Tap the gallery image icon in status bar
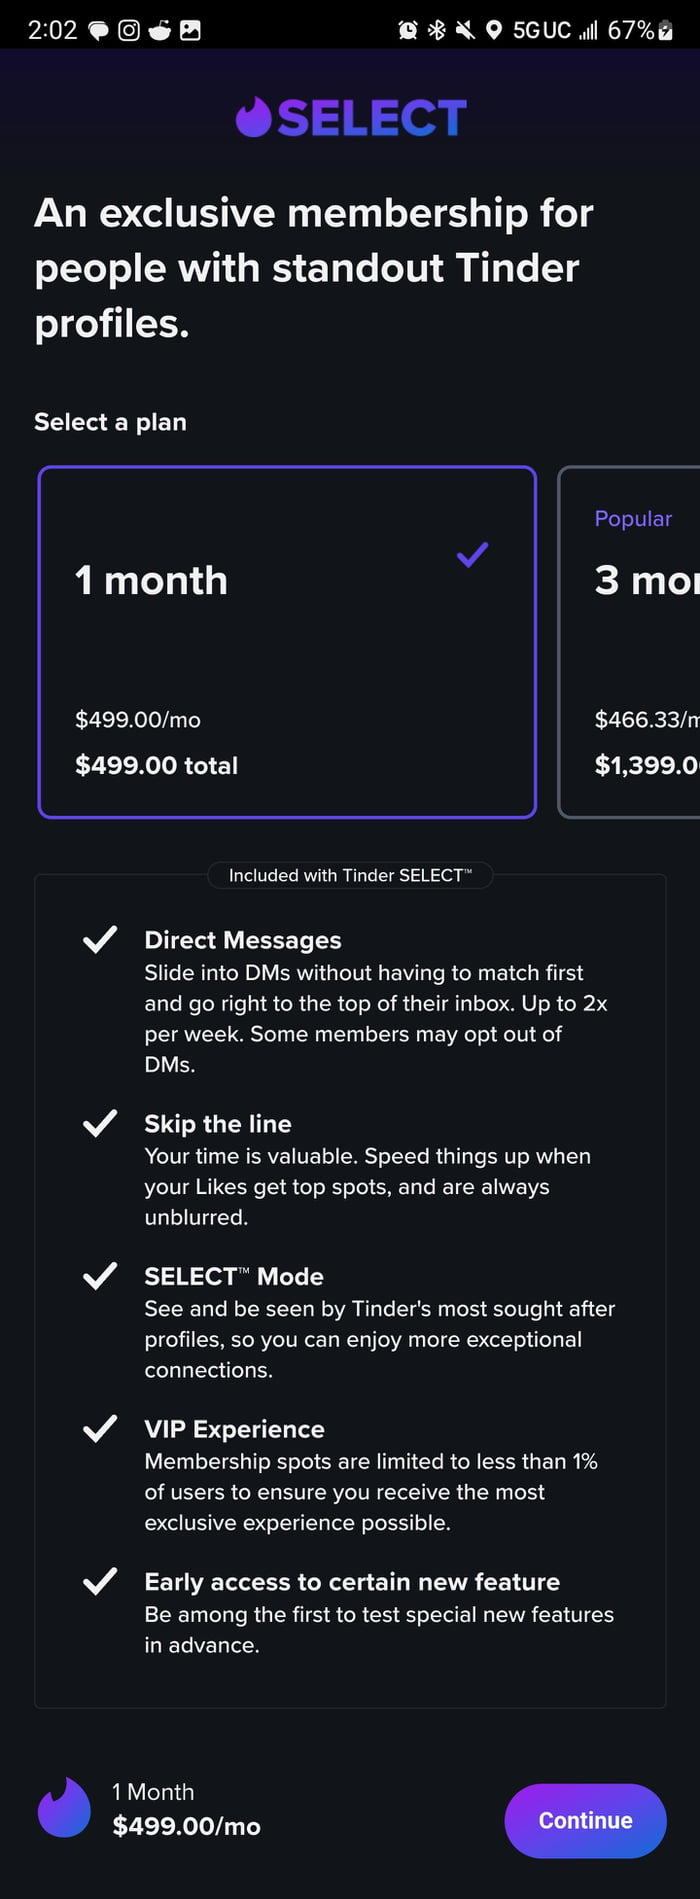700x1899 pixels. pyautogui.click(x=190, y=30)
